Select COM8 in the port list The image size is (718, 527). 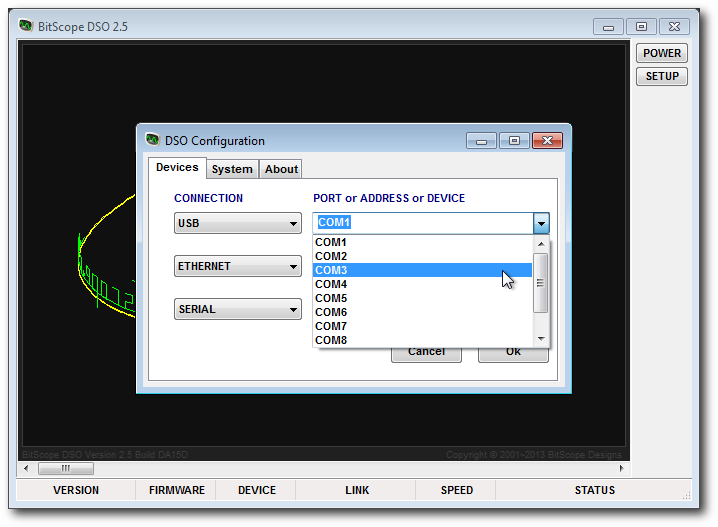pyautogui.click(x=423, y=340)
